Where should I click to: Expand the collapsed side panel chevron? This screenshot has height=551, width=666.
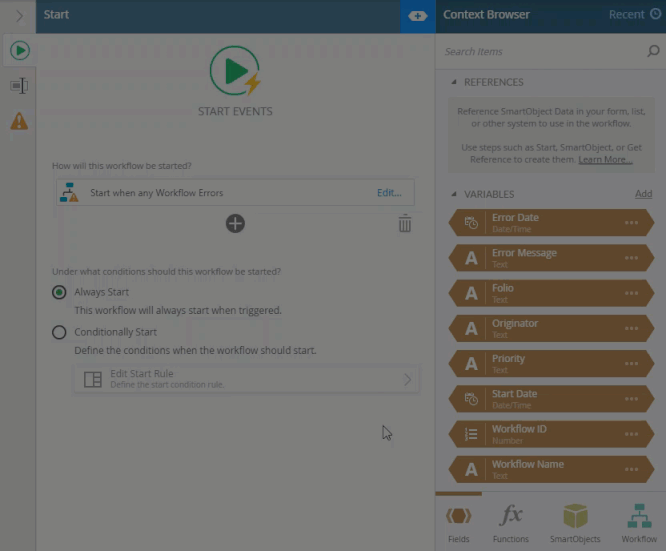tap(19, 16)
